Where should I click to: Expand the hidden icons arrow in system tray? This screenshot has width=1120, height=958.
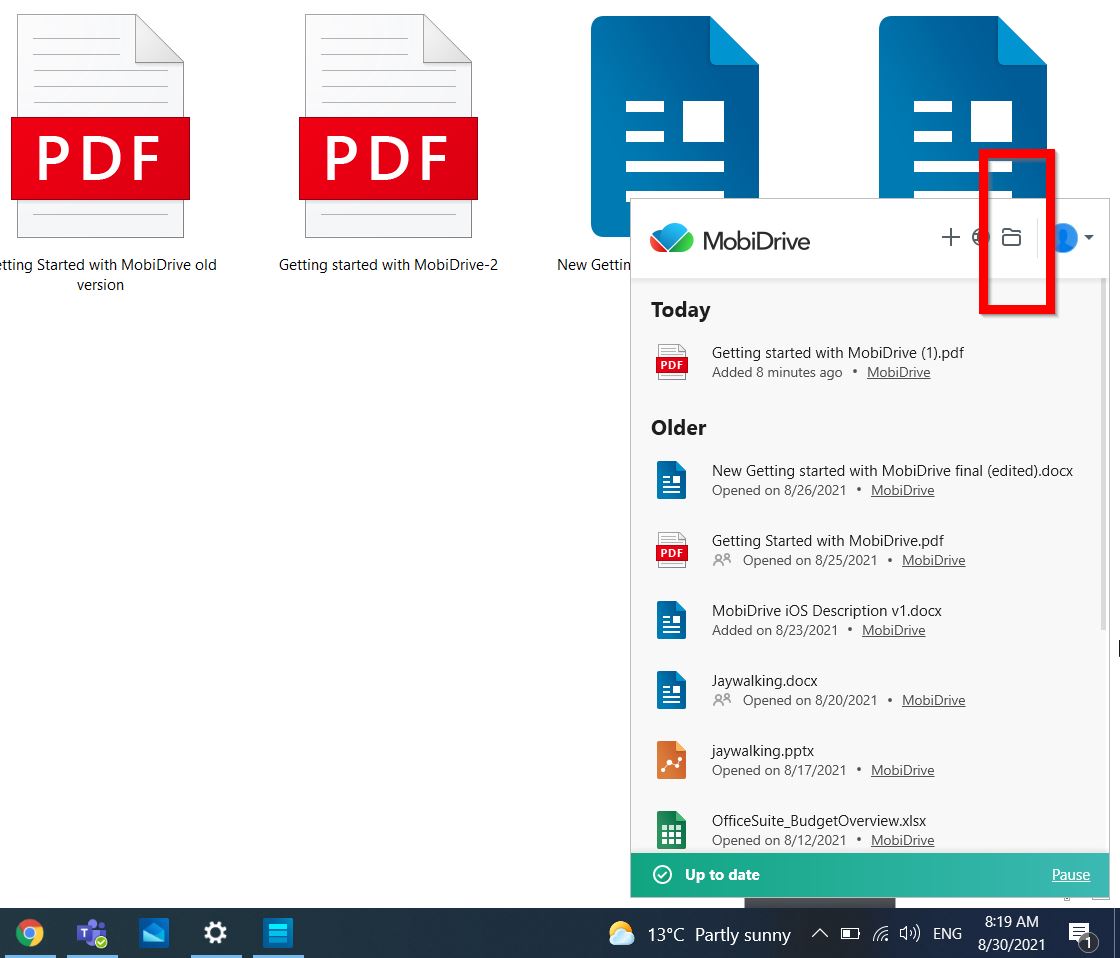pyautogui.click(x=820, y=933)
